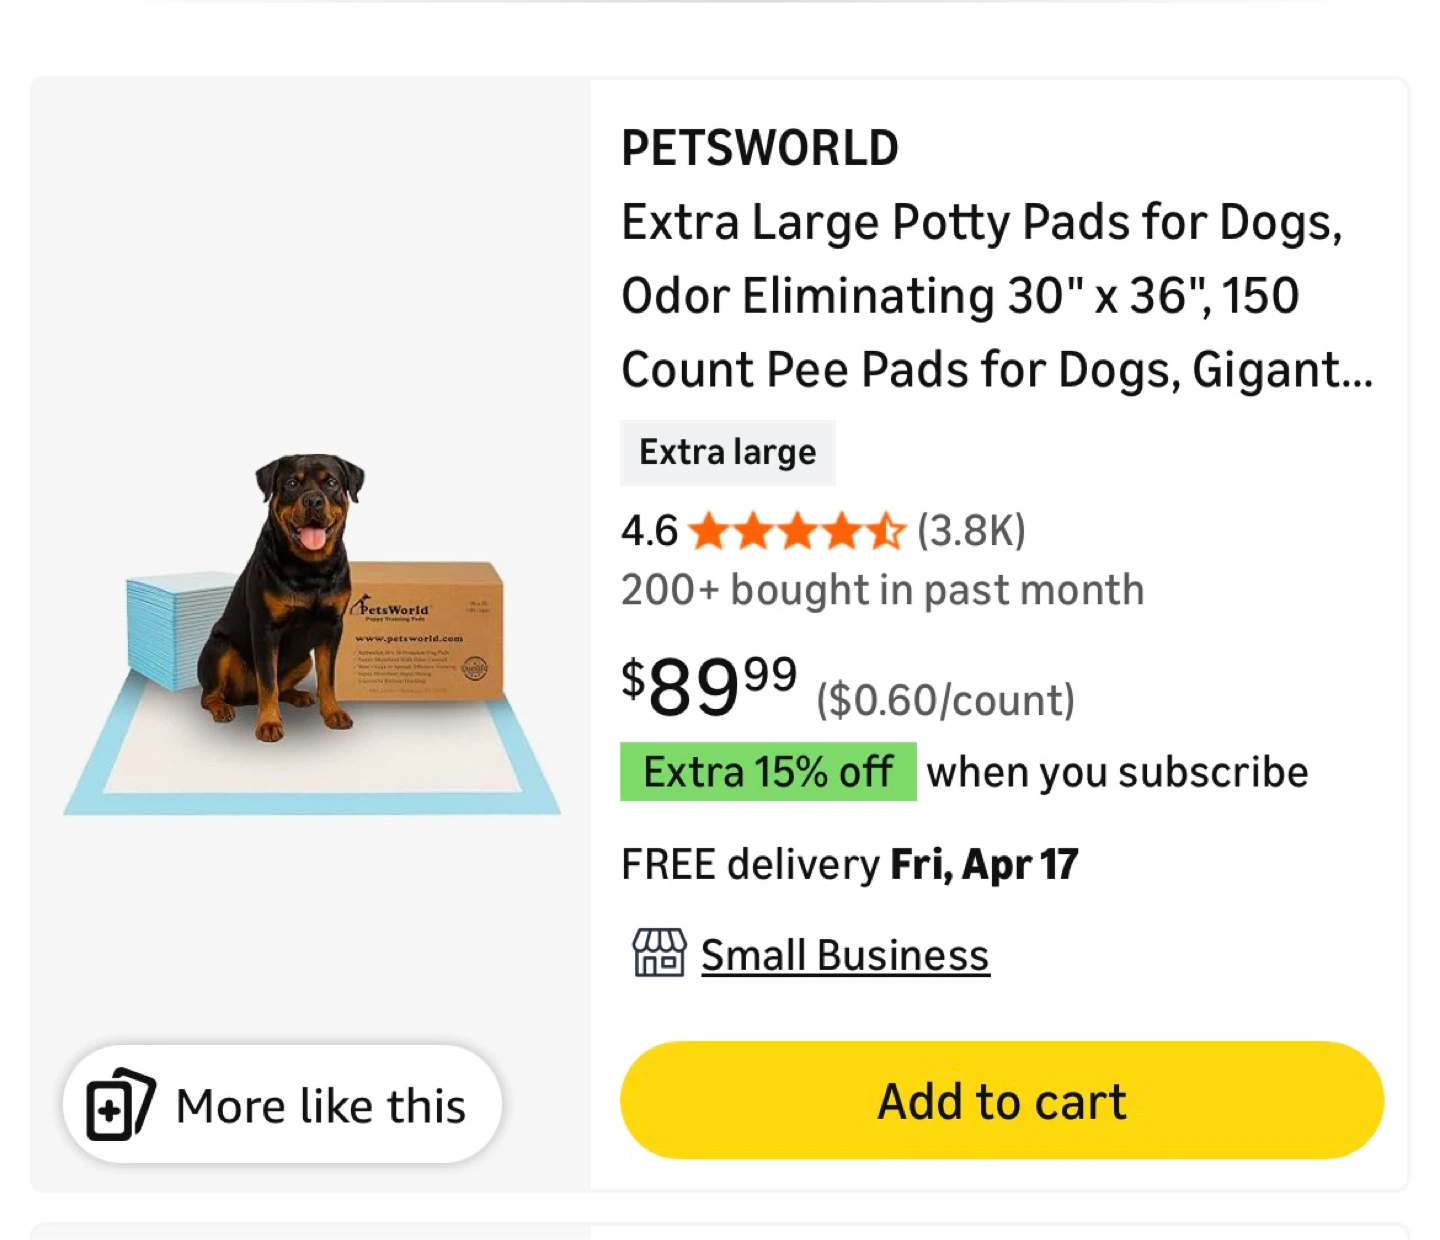Click the PETSWORLD brand name
Image resolution: width=1440 pixels, height=1240 pixels.
[x=760, y=148]
